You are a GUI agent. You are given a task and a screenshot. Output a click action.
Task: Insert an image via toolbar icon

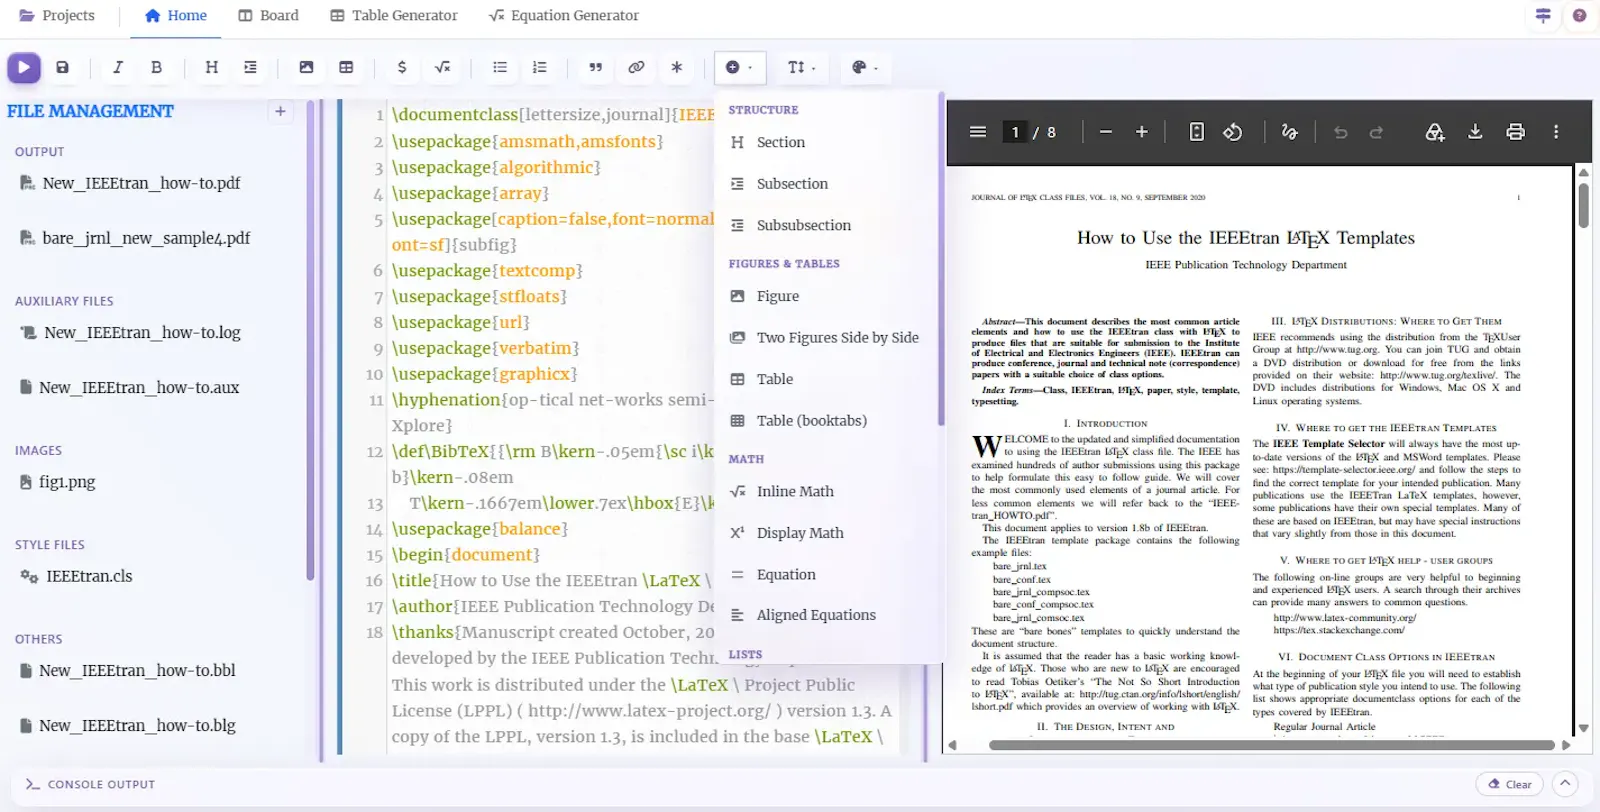pos(306,67)
